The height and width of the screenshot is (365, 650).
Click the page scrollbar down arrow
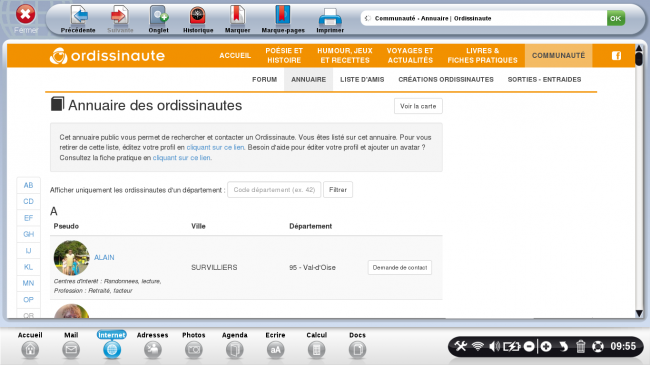(639, 314)
